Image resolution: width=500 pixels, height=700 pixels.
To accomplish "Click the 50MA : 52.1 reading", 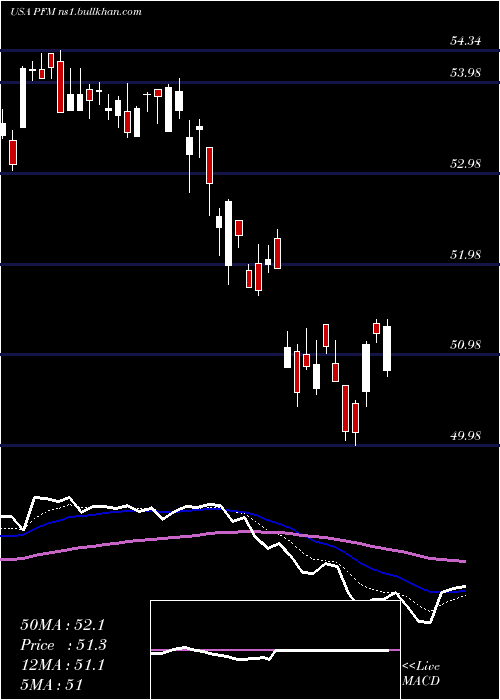I will coord(63,625).
